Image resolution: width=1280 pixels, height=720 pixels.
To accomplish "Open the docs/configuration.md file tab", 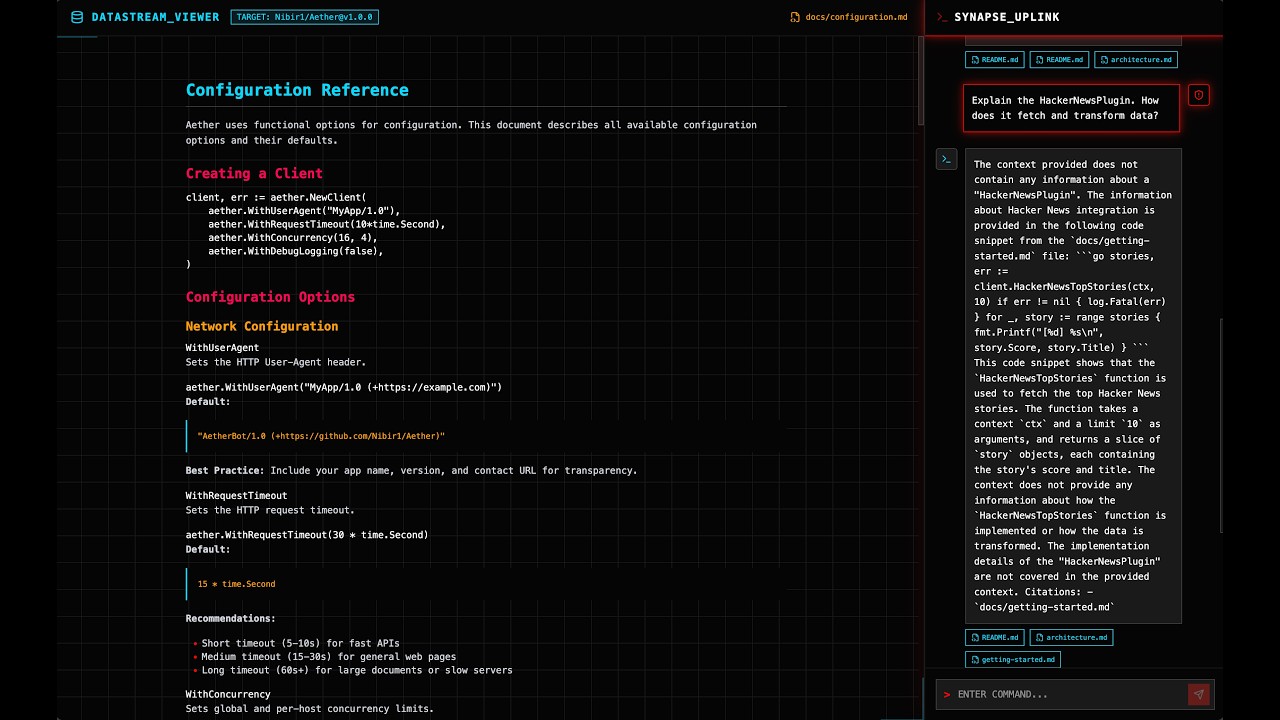I will [x=849, y=17].
